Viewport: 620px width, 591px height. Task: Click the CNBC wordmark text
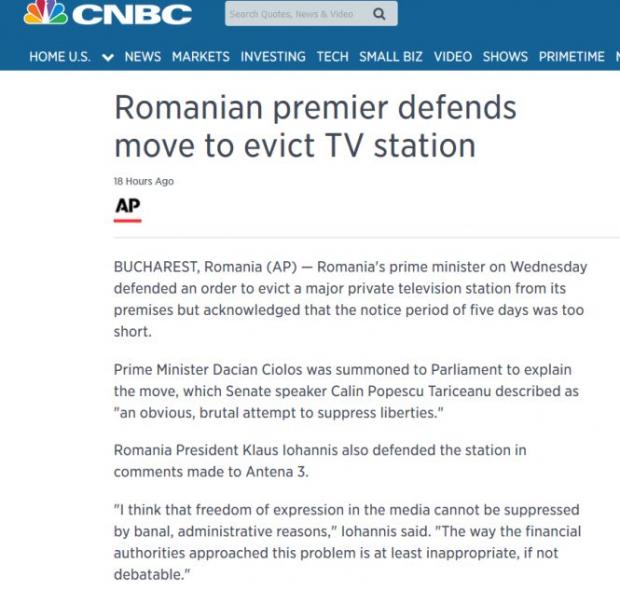pyautogui.click(x=132, y=14)
